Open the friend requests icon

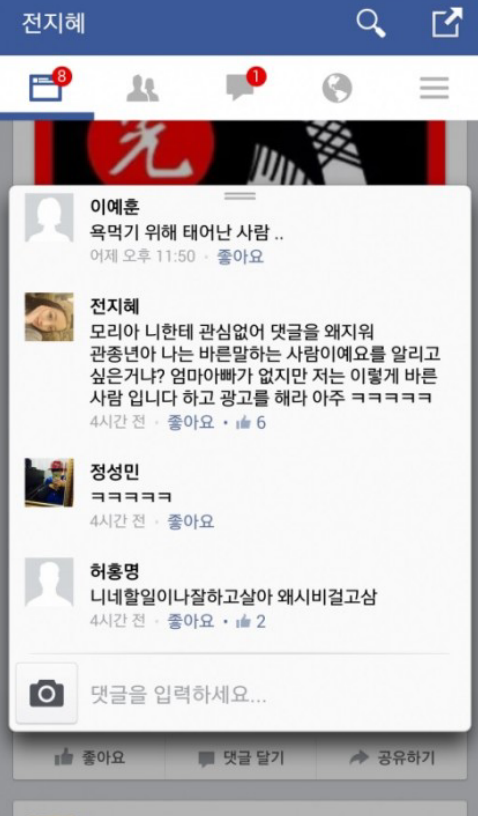point(143,88)
